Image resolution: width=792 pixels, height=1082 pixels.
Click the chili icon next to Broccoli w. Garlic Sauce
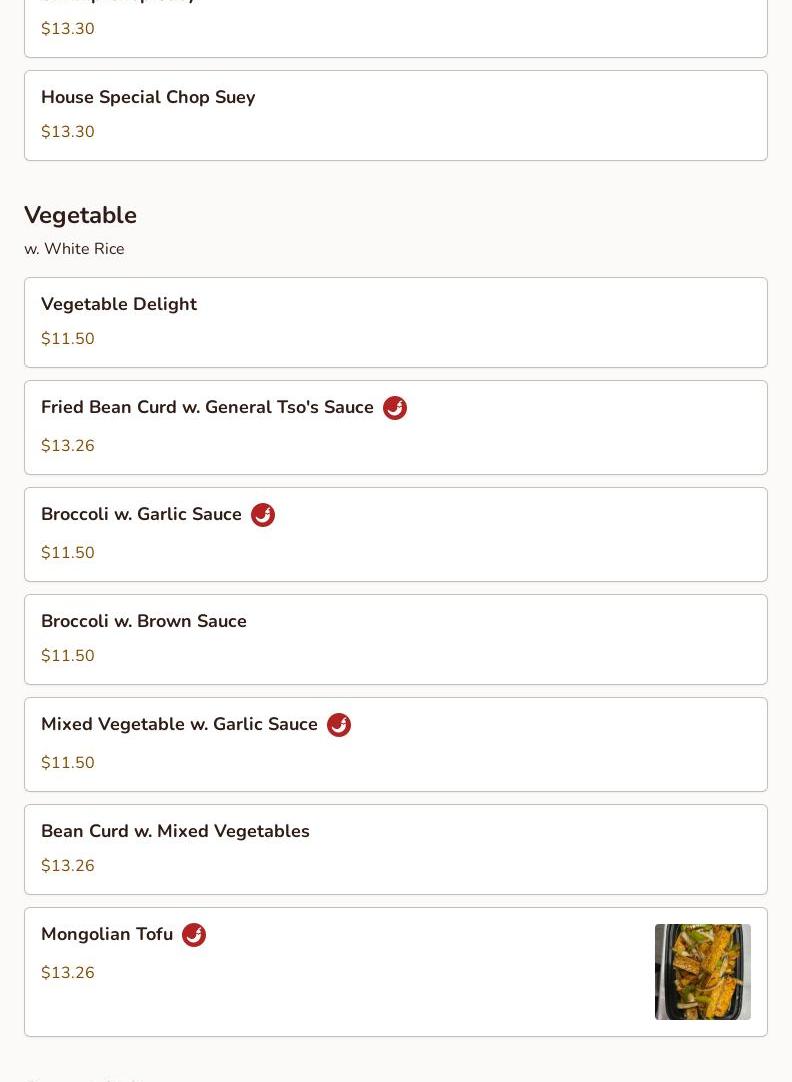tap(263, 515)
